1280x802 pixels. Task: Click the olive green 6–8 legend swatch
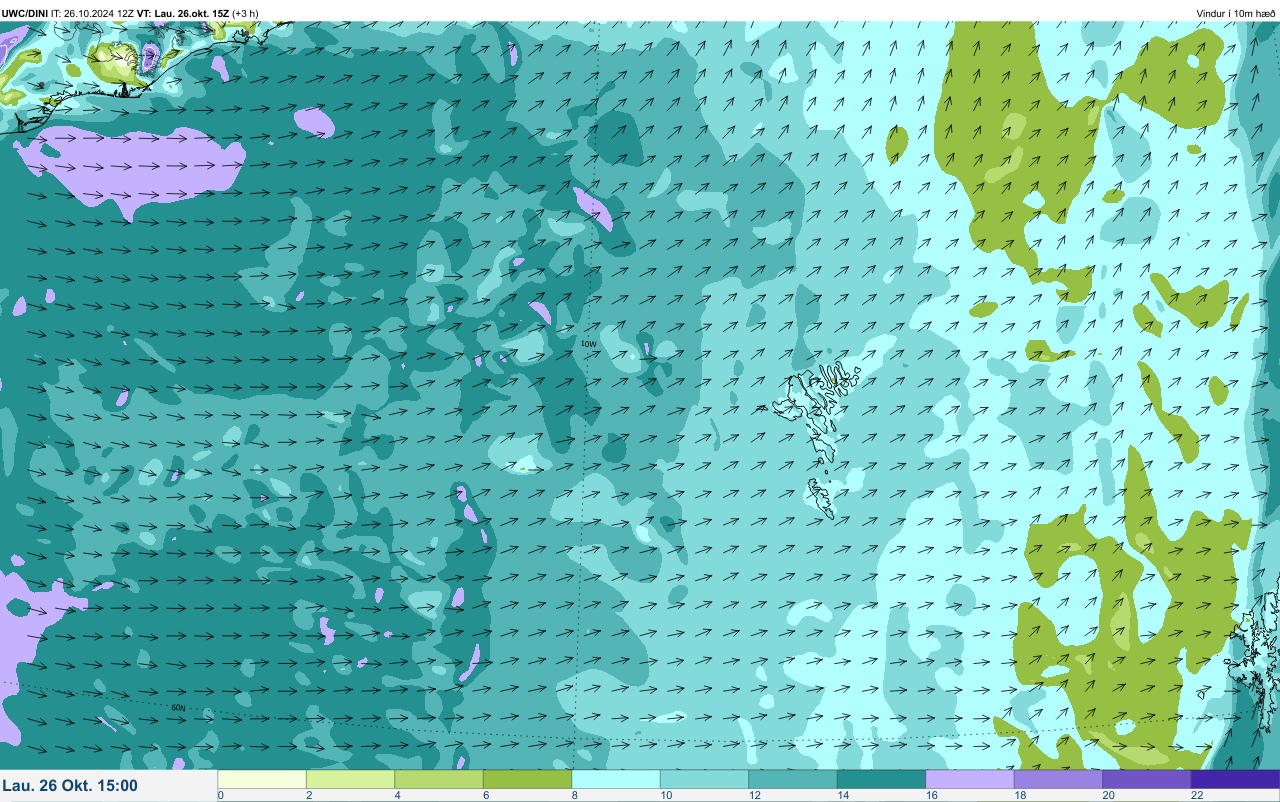[527, 779]
